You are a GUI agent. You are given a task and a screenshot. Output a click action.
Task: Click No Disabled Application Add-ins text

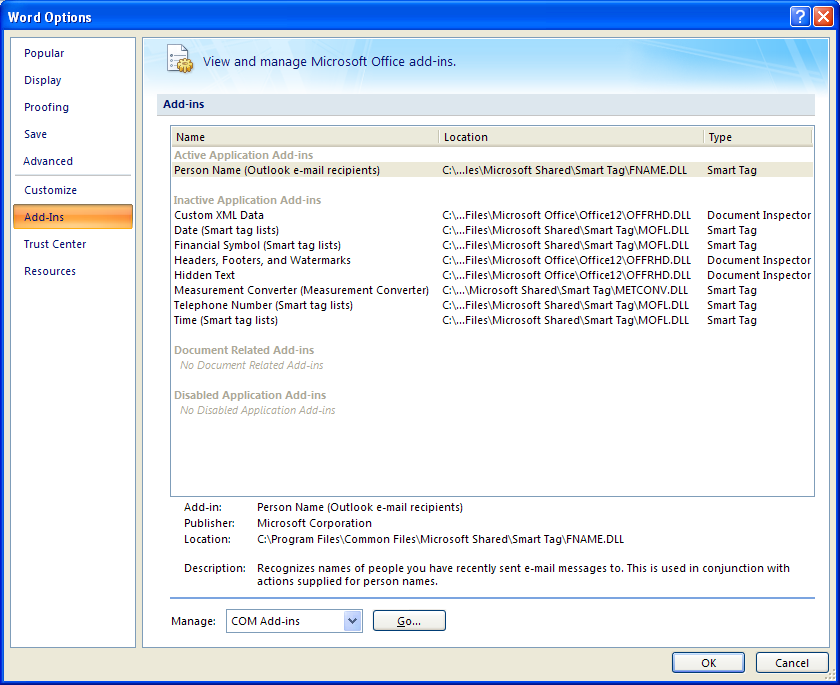(258, 410)
